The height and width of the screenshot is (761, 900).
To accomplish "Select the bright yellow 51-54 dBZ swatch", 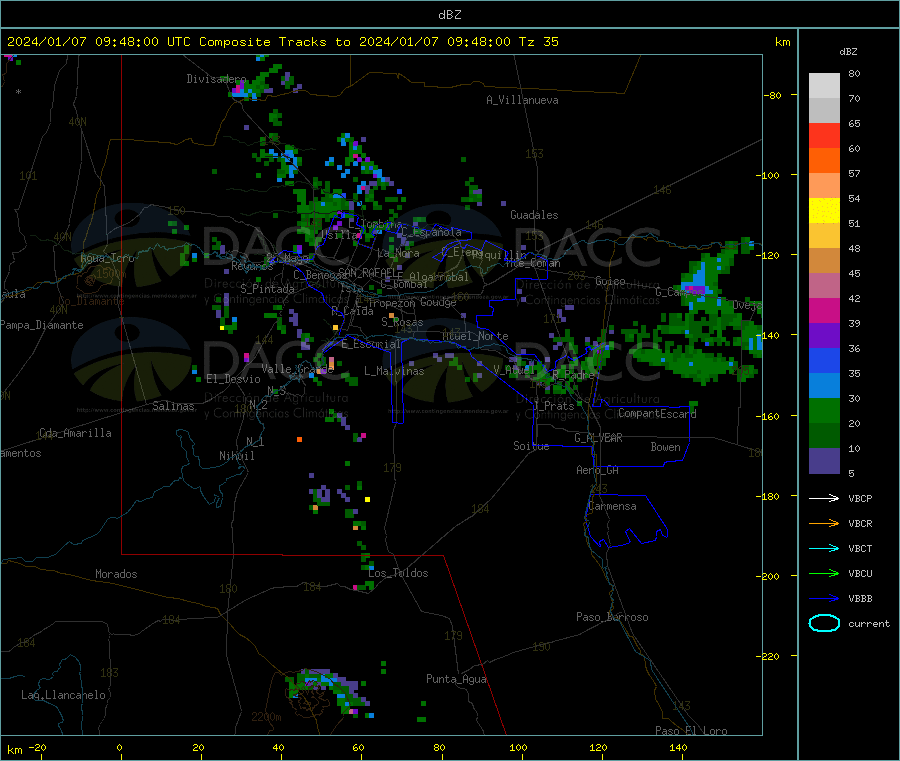I will 824,211.
